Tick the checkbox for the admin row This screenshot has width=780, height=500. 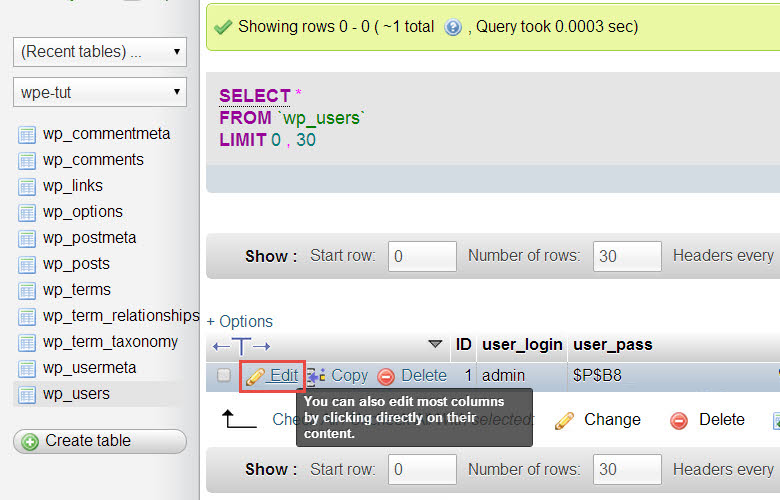[224, 375]
